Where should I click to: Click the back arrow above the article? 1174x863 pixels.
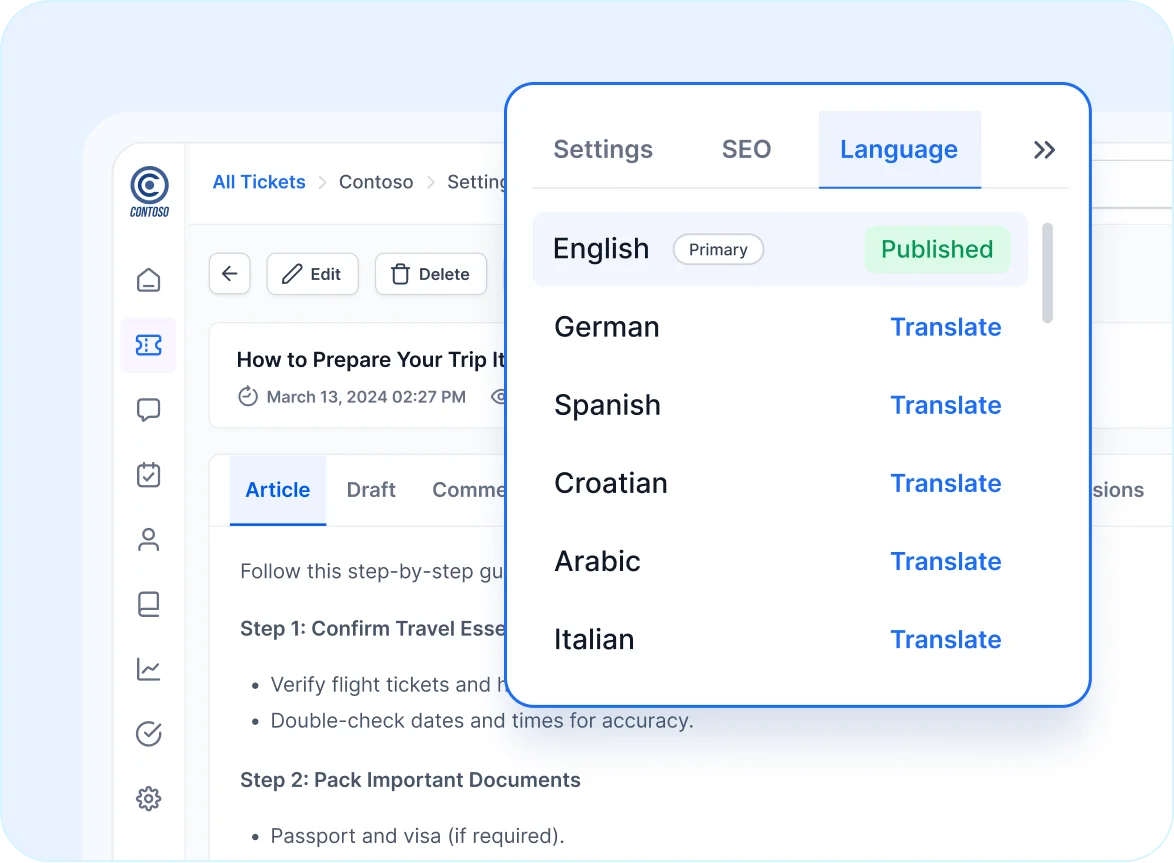coord(229,273)
